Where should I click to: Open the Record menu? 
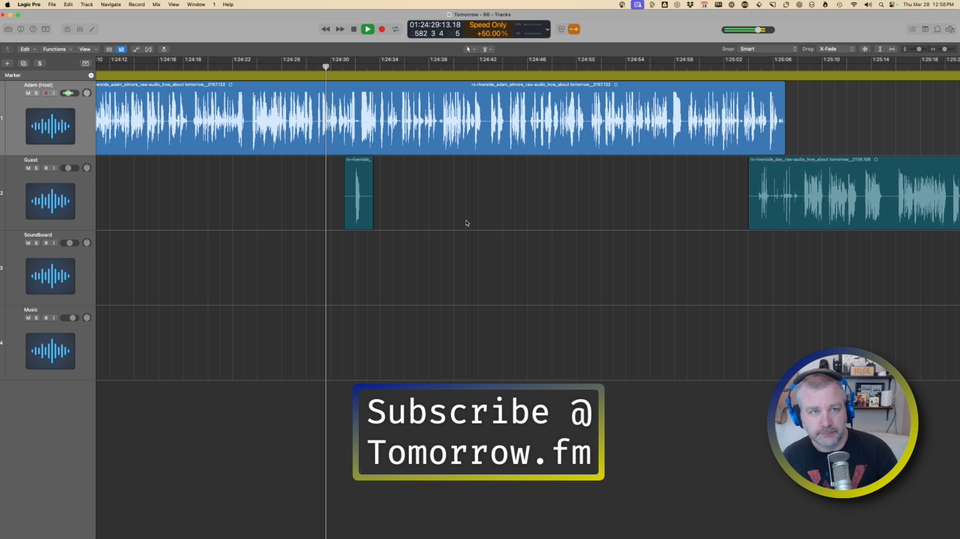click(137, 4)
